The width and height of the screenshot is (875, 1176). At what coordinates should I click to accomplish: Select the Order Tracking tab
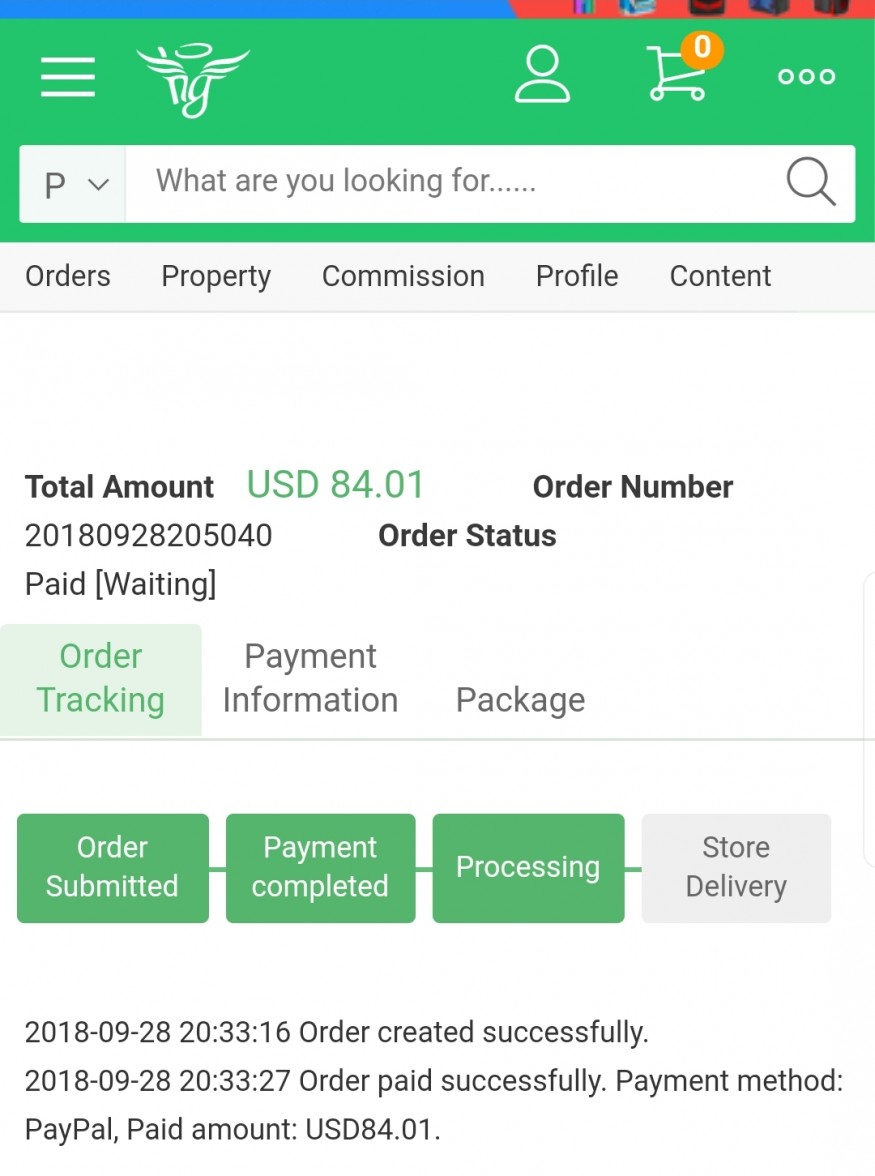pyautogui.click(x=101, y=679)
